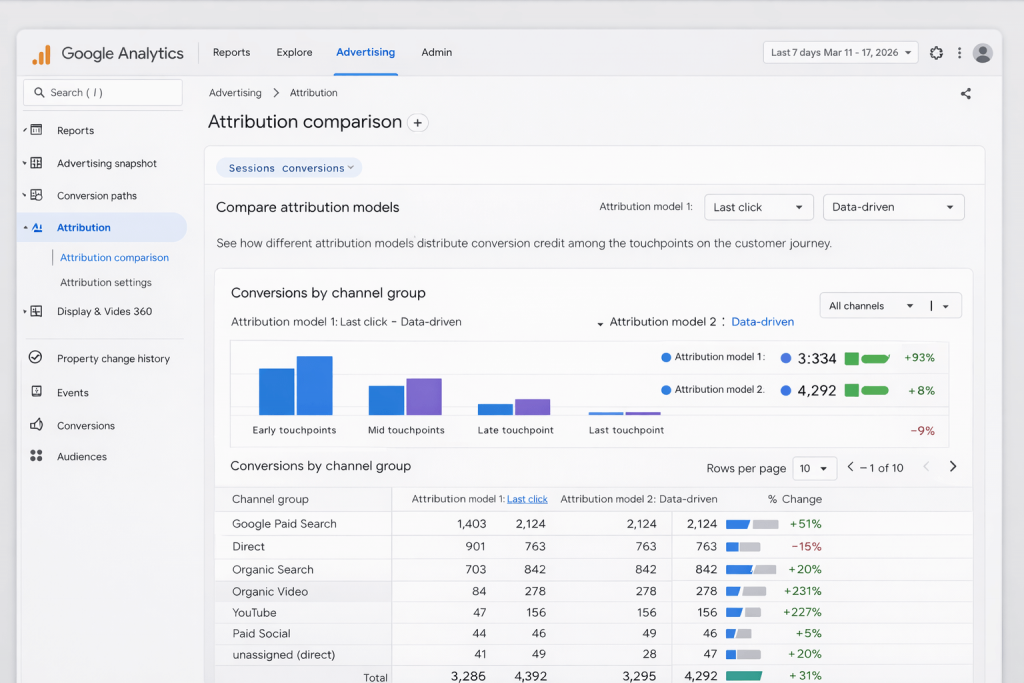Screen dimensions: 1024x683
Task: Click the Audiences four-dot icon
Action: (36, 456)
